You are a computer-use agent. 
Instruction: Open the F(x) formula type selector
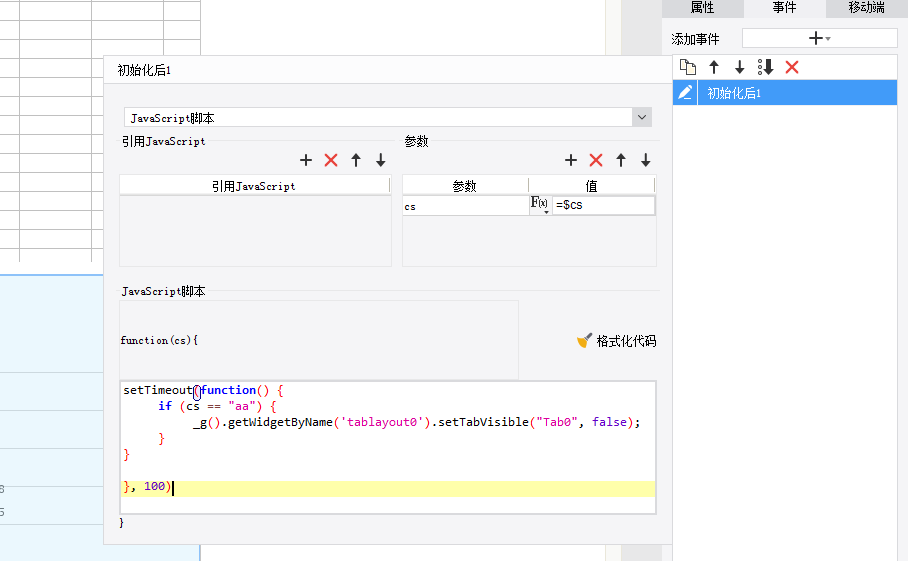tap(540, 204)
